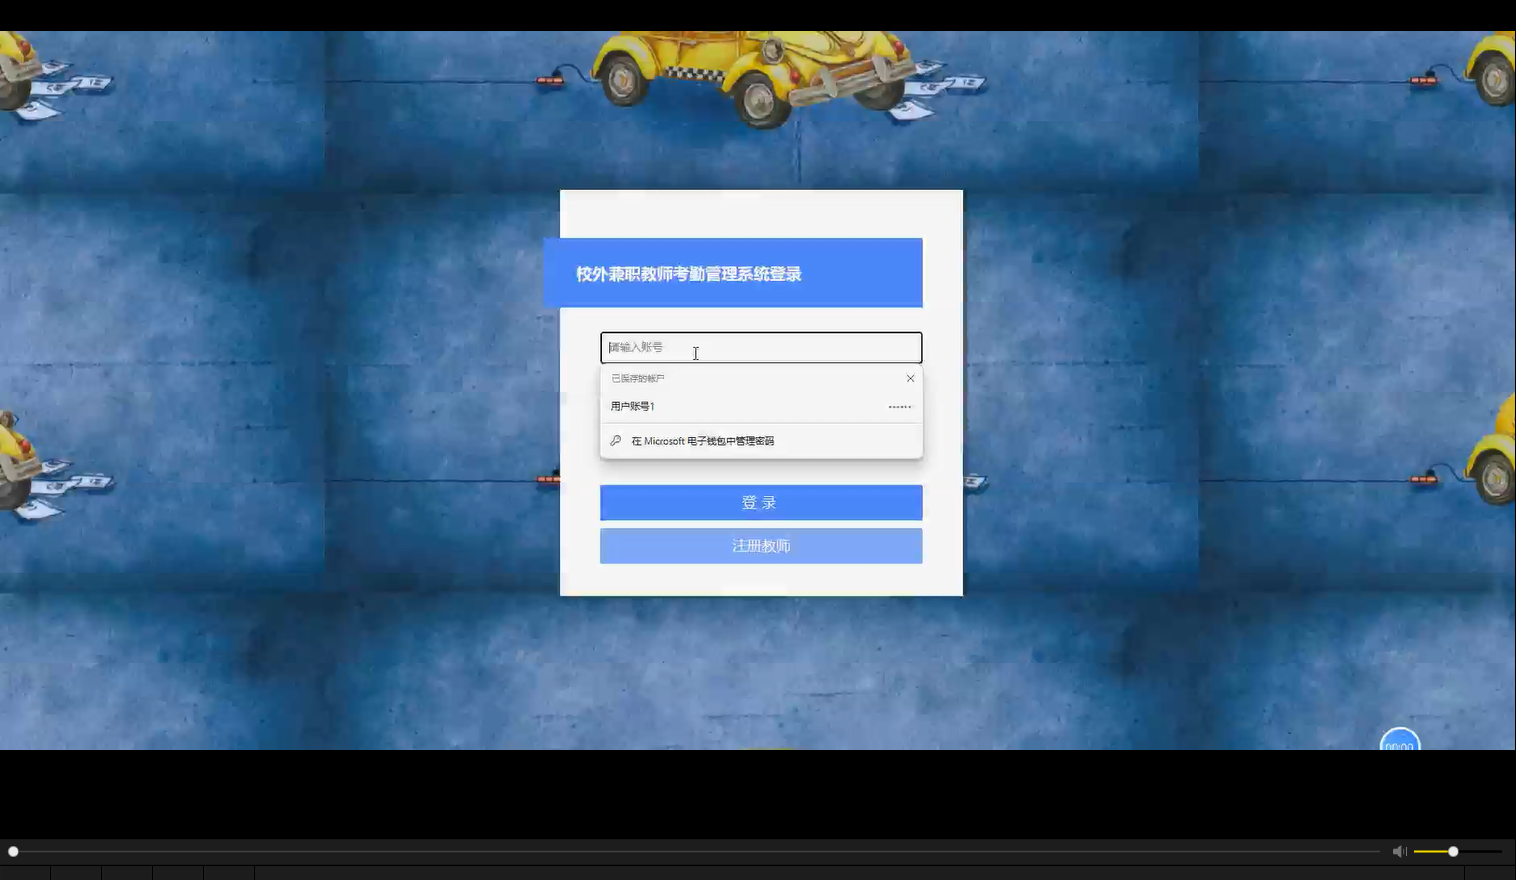Open Microsoft 电子钱包 password management
1516x880 pixels.
[761, 441]
